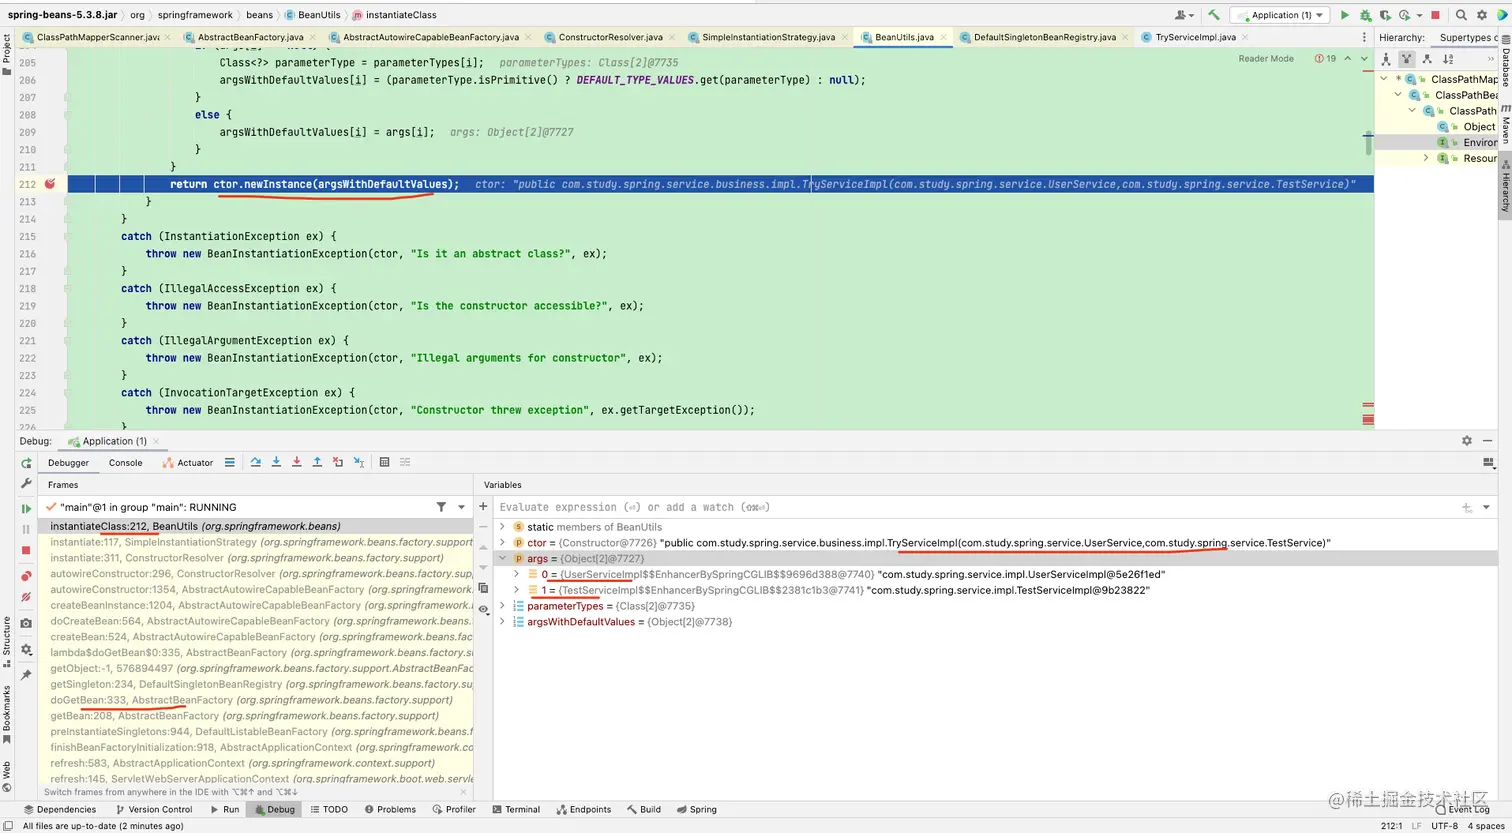Collapse the args variable node
Viewport: 1512px width, 833px height.
click(503, 559)
